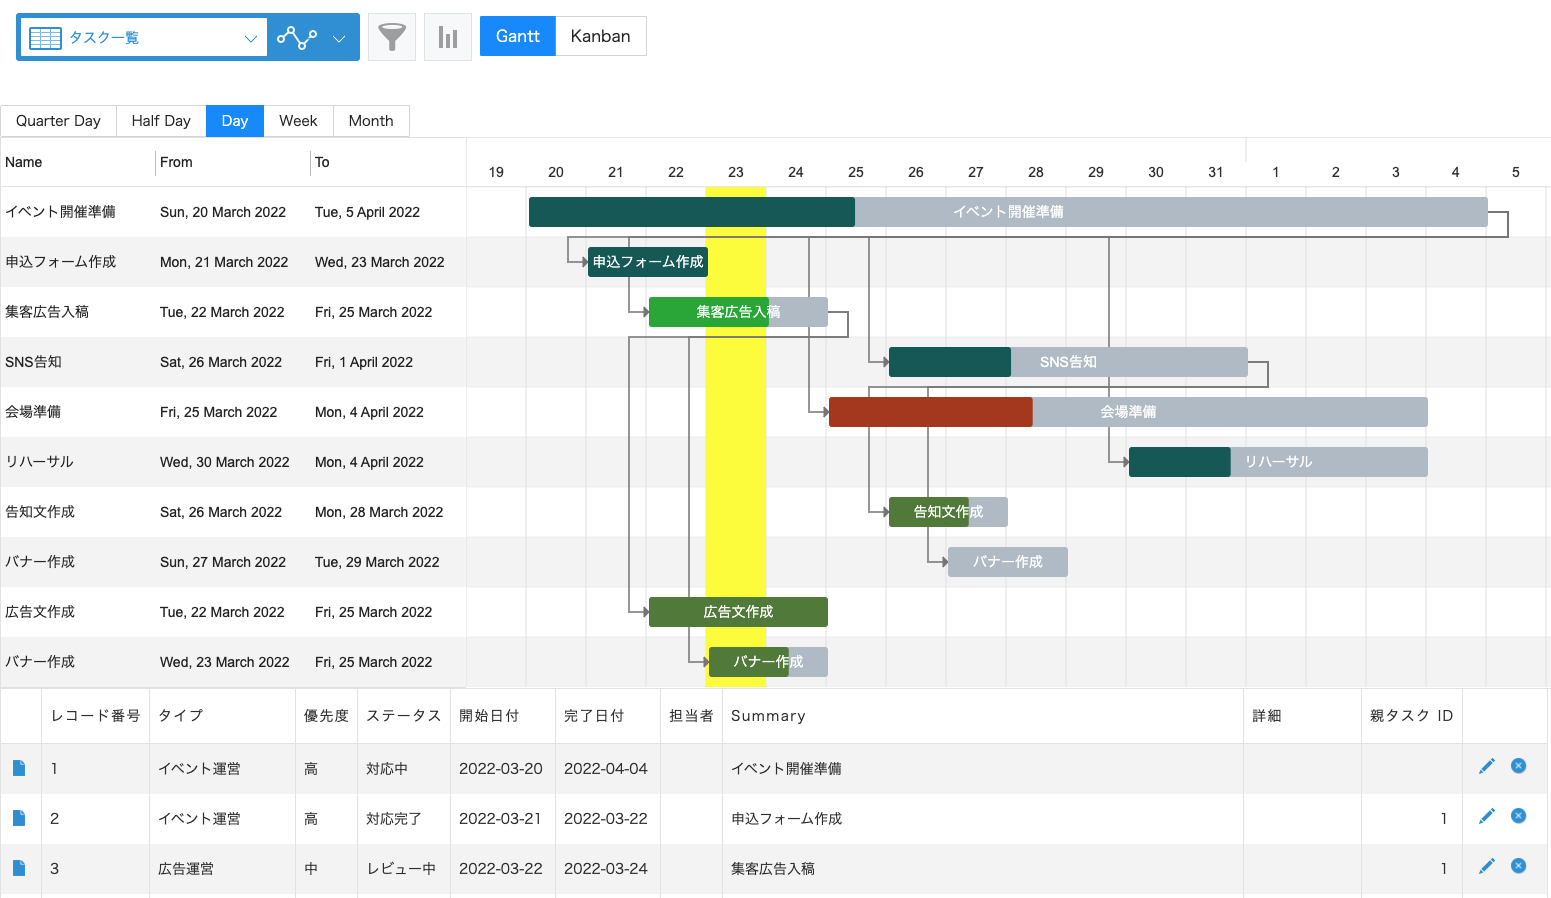Select the Week timescale tab
This screenshot has height=898, width=1551.
point(298,120)
